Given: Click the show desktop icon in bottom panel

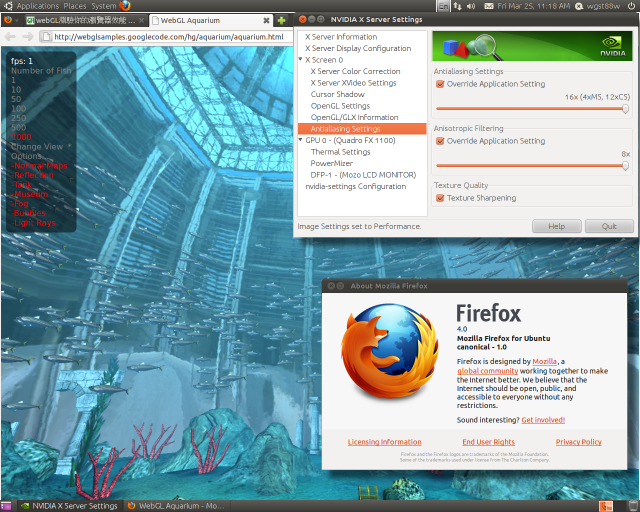Looking at the screenshot, I should (6, 506).
